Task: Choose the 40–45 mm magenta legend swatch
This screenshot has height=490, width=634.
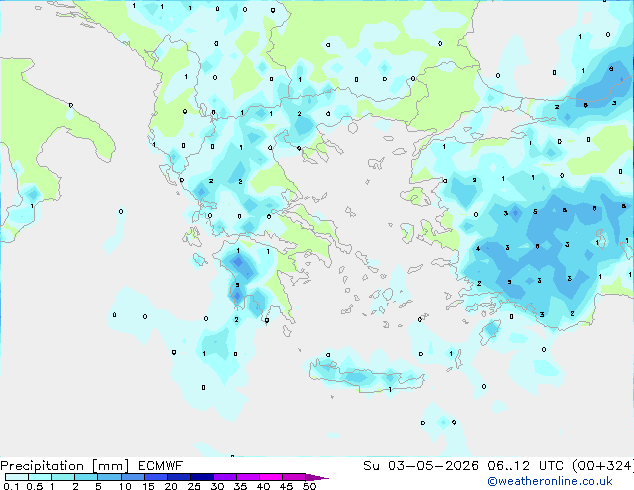Action: (271, 477)
